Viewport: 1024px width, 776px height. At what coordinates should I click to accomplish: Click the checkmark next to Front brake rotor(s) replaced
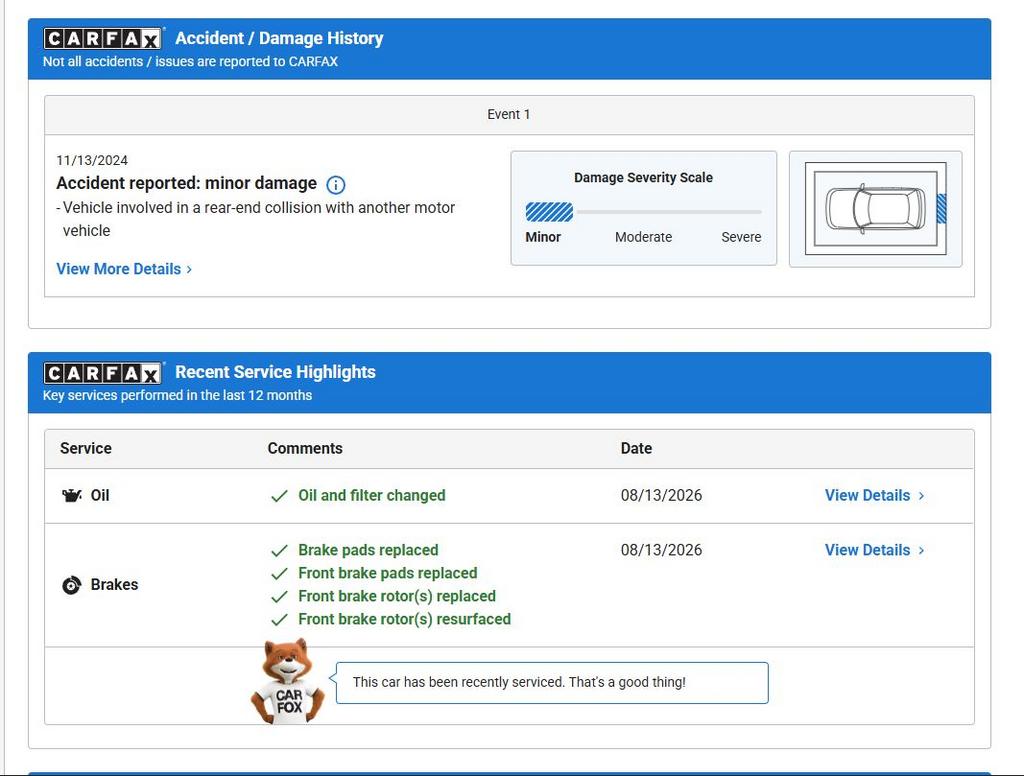[x=279, y=596]
